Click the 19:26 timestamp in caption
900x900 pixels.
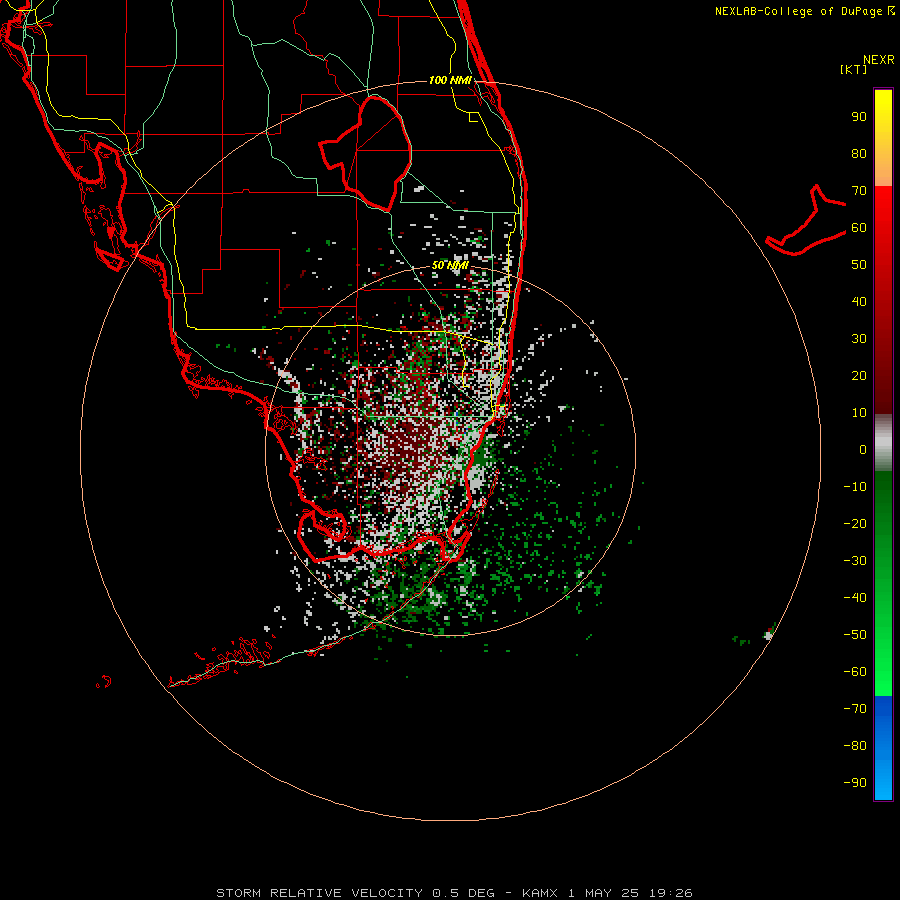(x=670, y=893)
